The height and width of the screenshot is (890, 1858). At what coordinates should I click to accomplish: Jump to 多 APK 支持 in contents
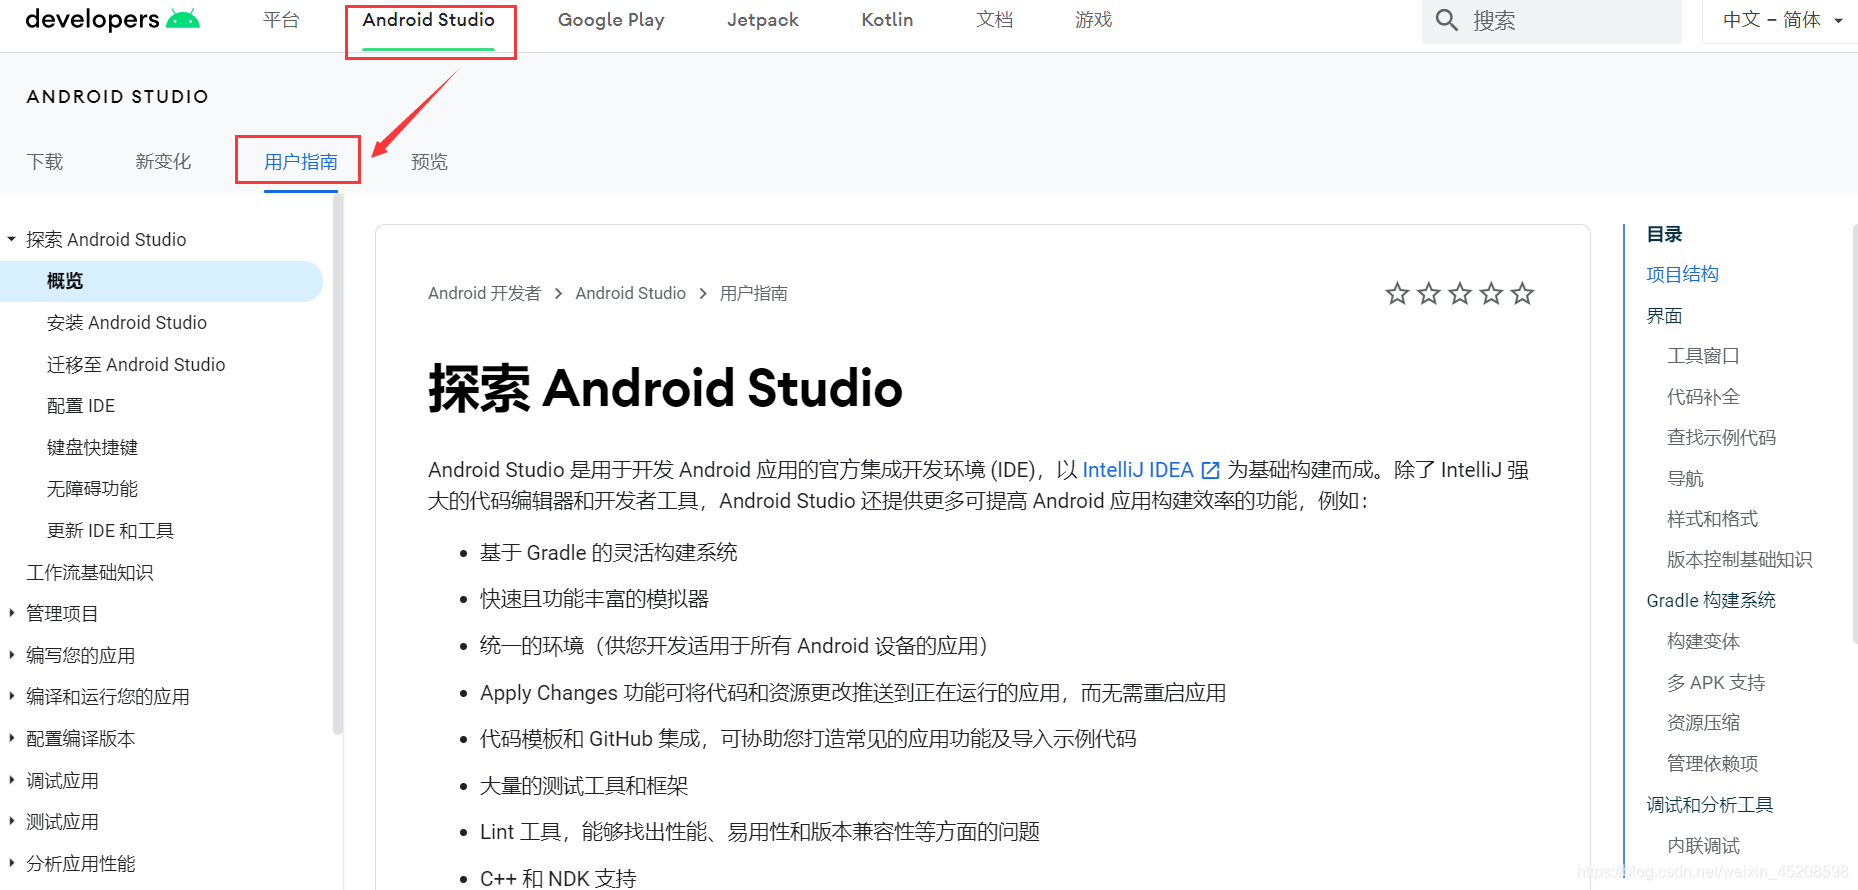[x=1716, y=682]
